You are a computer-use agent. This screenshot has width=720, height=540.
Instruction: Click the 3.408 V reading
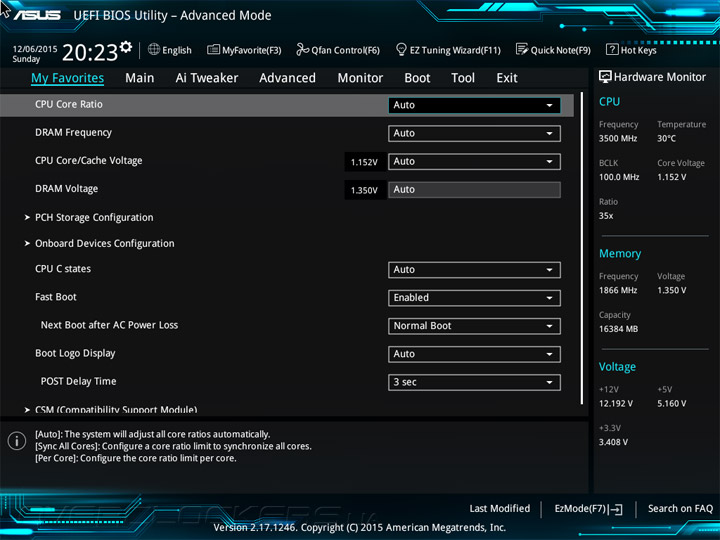coord(613,442)
